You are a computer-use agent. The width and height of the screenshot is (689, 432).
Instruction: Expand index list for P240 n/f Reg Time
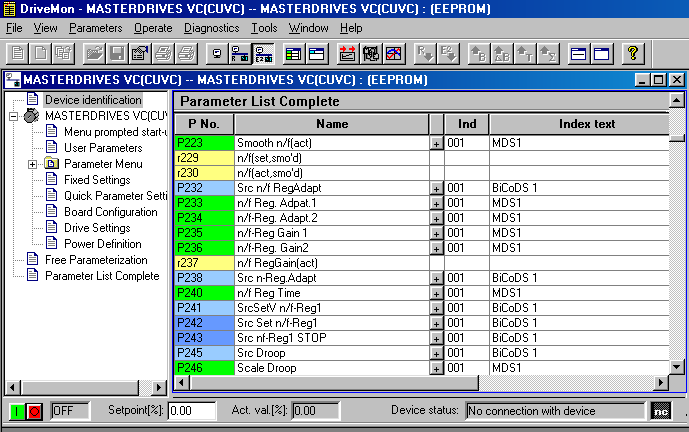click(436, 294)
